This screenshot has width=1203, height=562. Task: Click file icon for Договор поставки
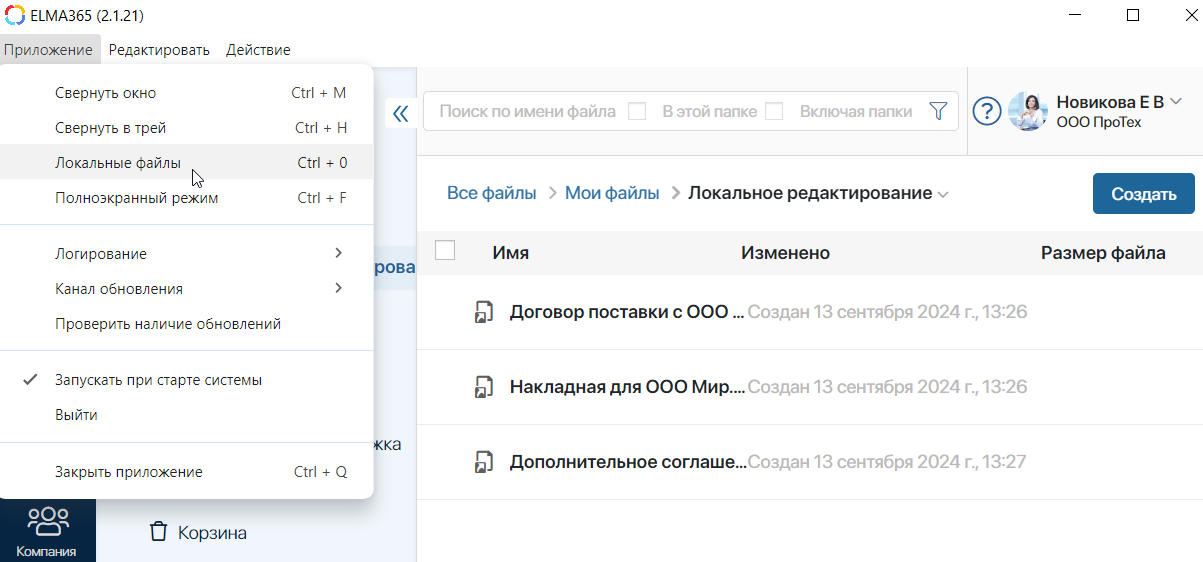click(x=484, y=312)
